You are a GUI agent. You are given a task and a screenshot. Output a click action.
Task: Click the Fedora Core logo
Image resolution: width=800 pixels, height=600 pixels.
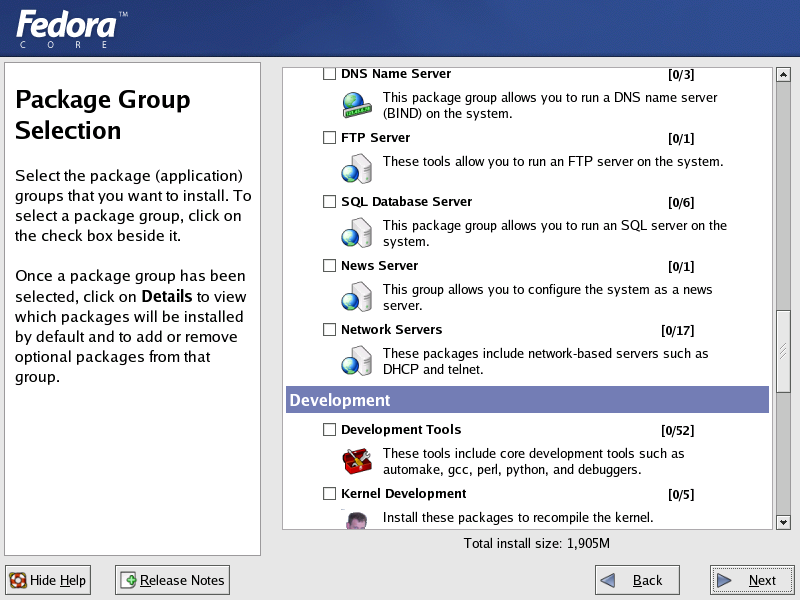[x=71, y=29]
